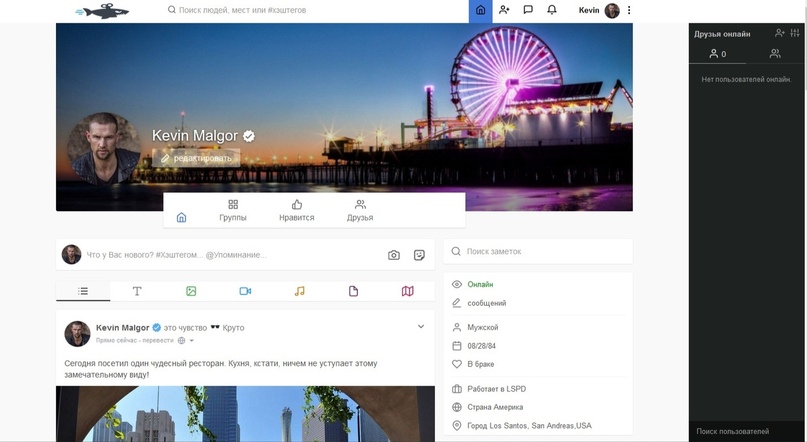
Task: Filter posts by files
Action: click(354, 291)
